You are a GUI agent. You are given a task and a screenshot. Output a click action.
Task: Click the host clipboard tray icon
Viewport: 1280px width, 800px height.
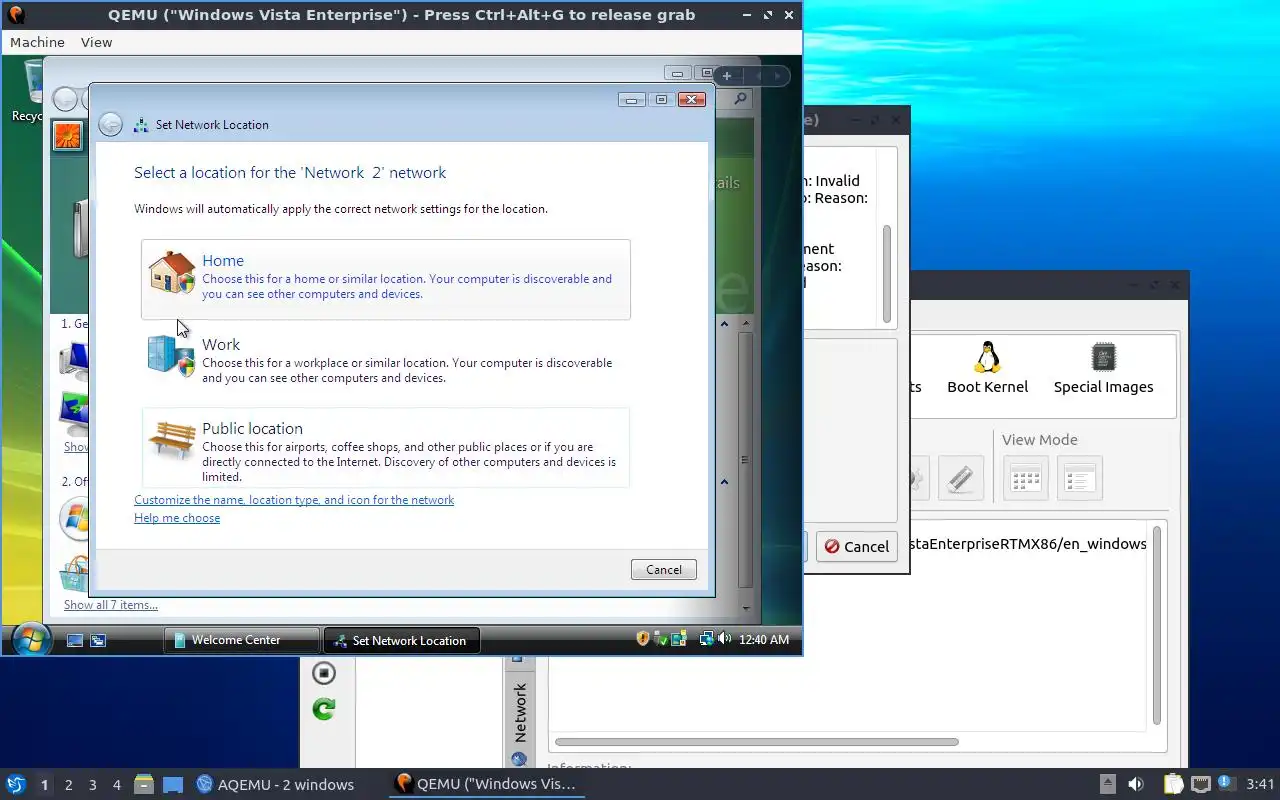coord(1172,784)
